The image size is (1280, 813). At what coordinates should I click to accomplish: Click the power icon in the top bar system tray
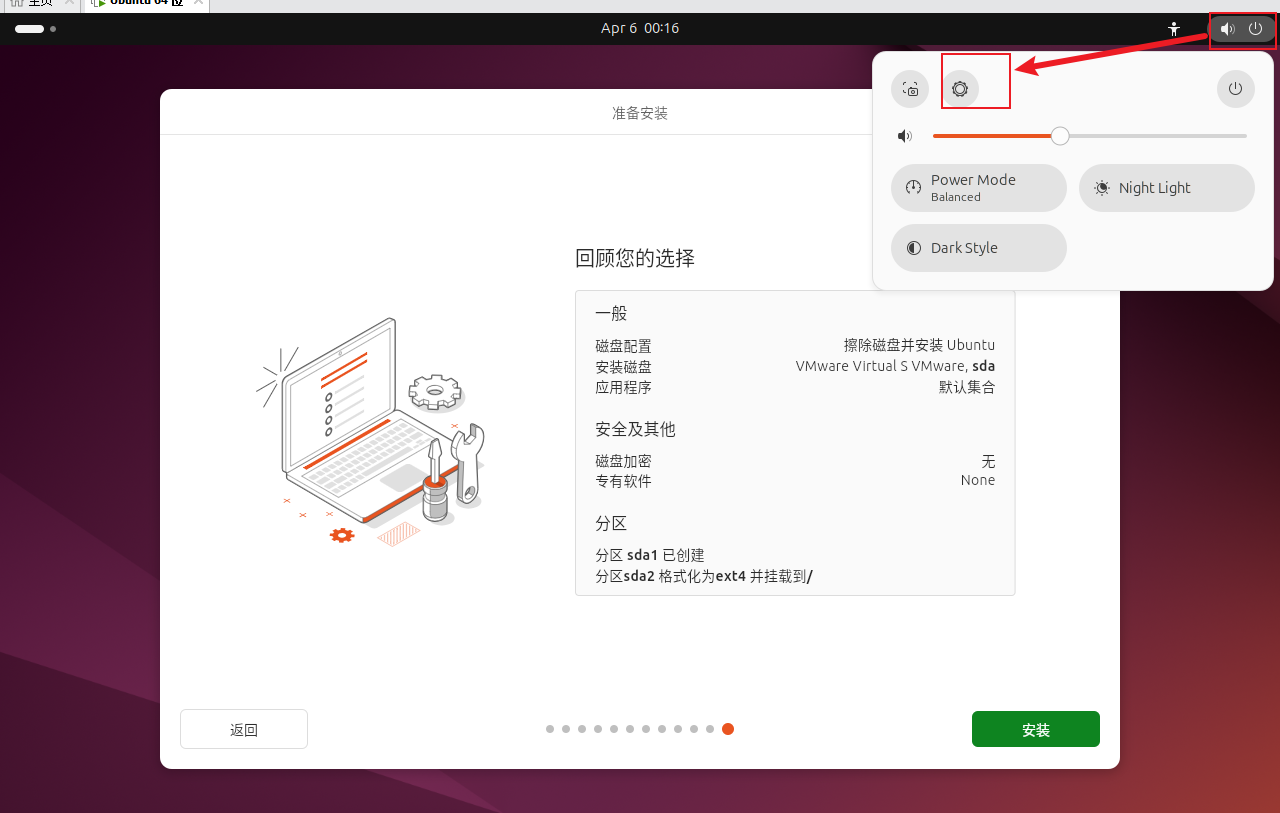[x=1256, y=29]
